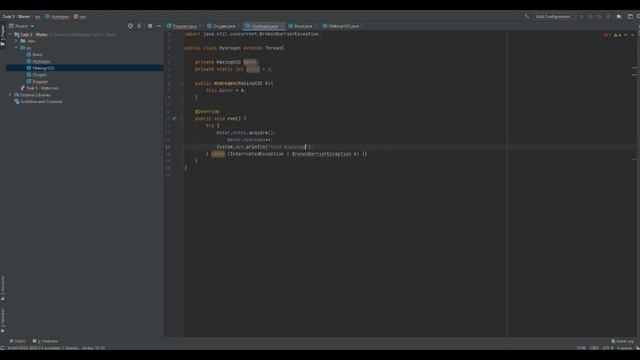Click run method breadcrumb in navigation bar
Image resolution: width=640 pixels, height=360 pixels.
80,17
